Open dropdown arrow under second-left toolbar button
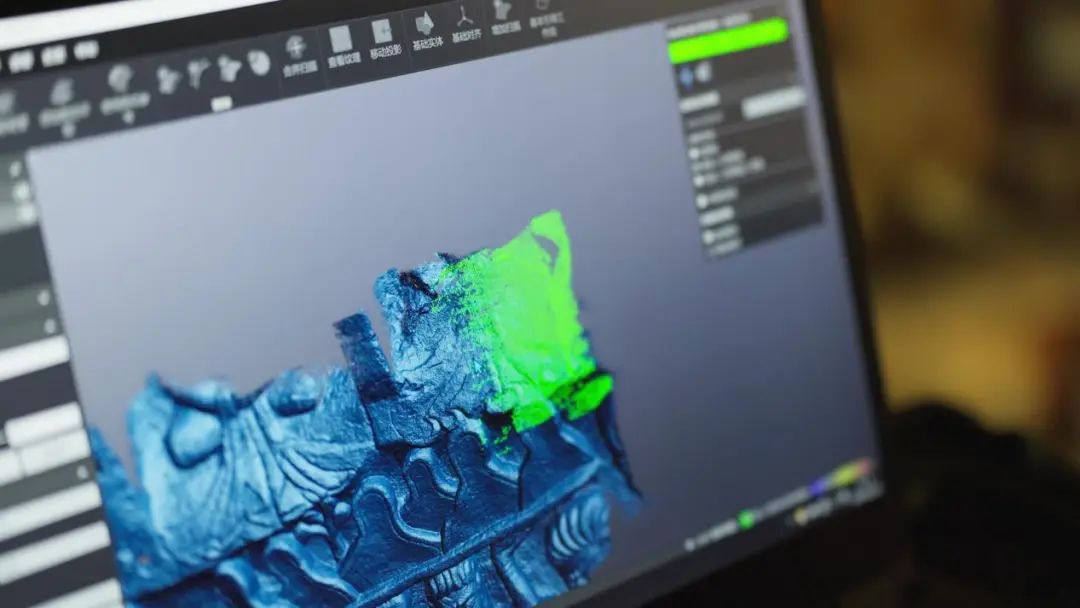1080x608 pixels. pyautogui.click(x=67, y=131)
